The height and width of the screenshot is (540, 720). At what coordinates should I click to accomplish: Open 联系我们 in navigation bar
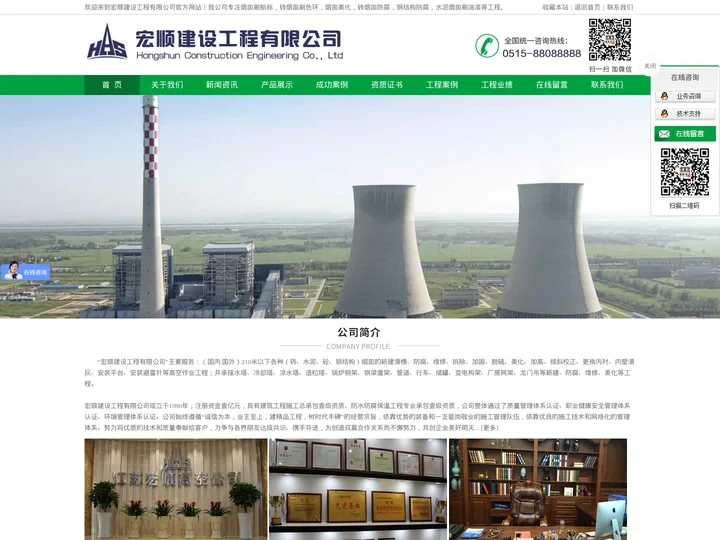[x=607, y=85]
